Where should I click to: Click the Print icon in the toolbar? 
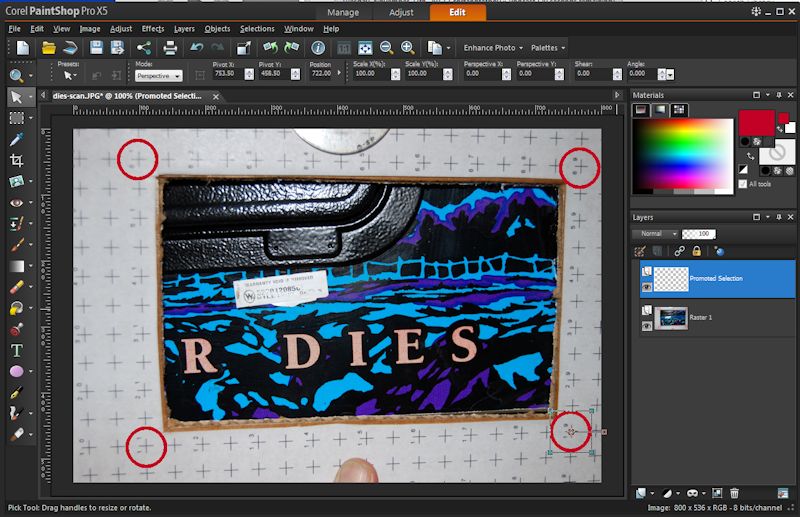[170, 48]
